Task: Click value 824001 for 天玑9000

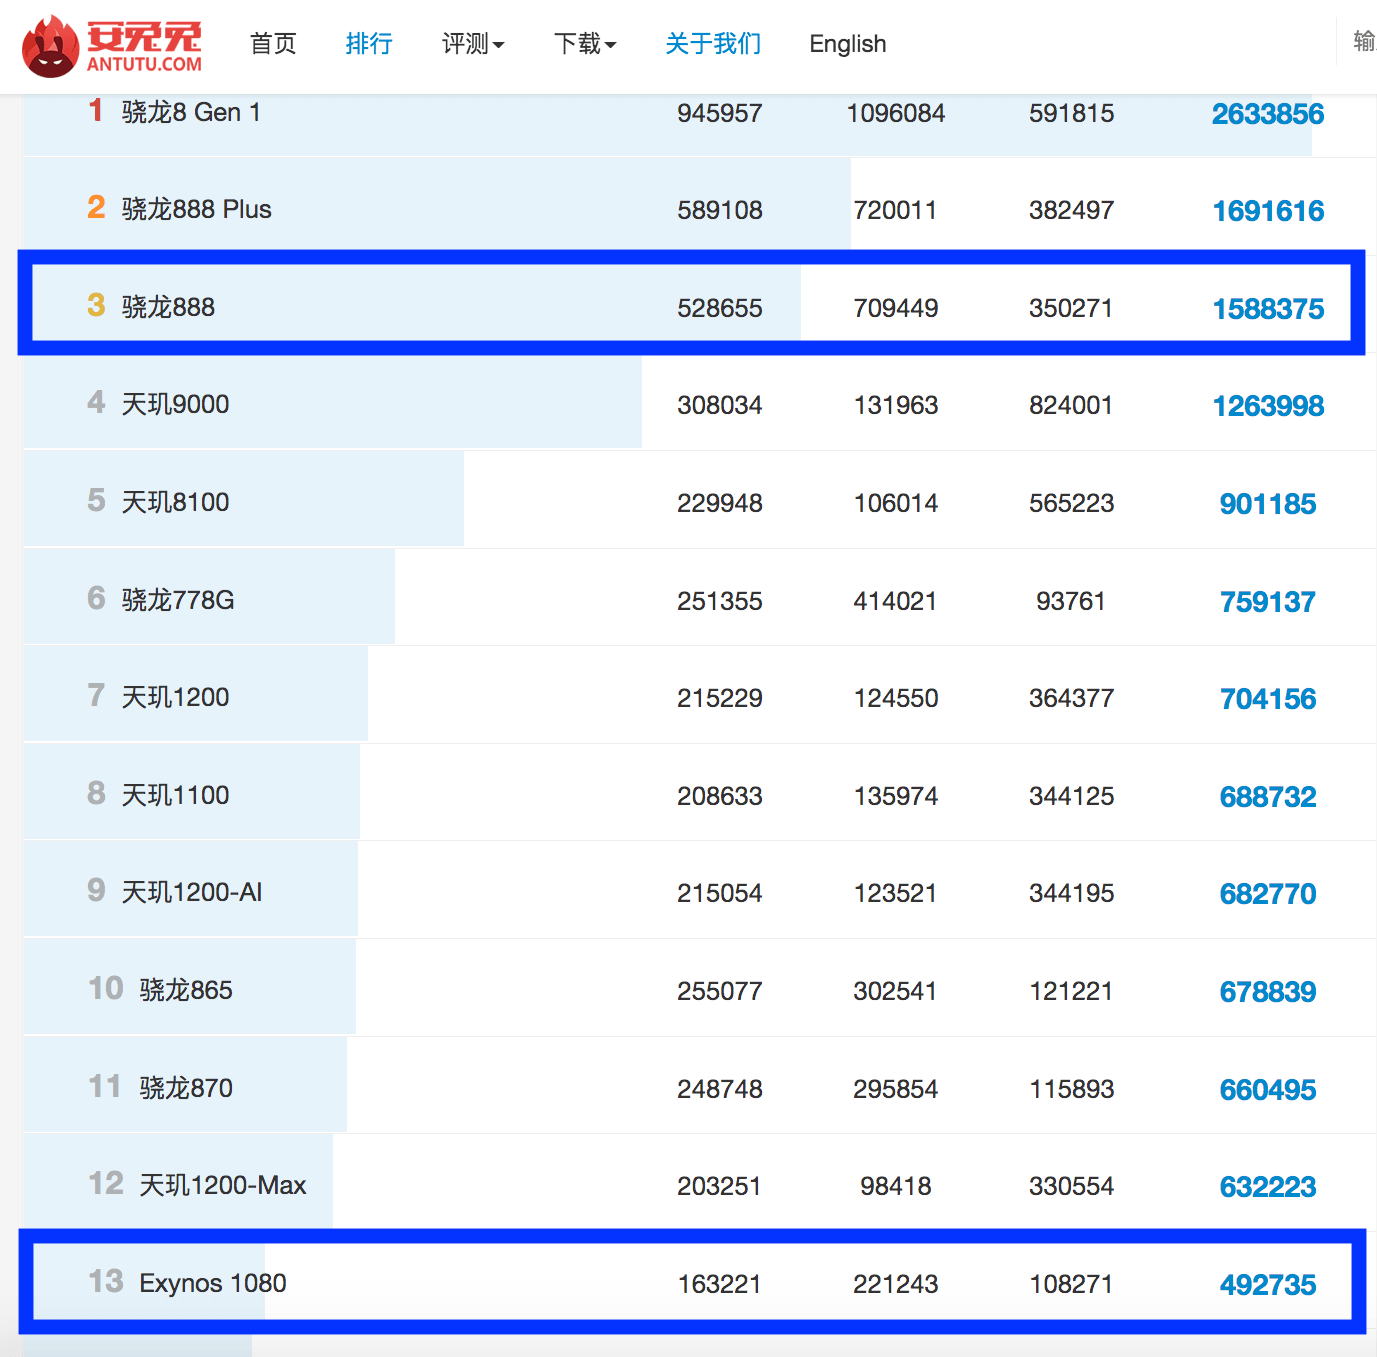Action: pyautogui.click(x=1072, y=405)
